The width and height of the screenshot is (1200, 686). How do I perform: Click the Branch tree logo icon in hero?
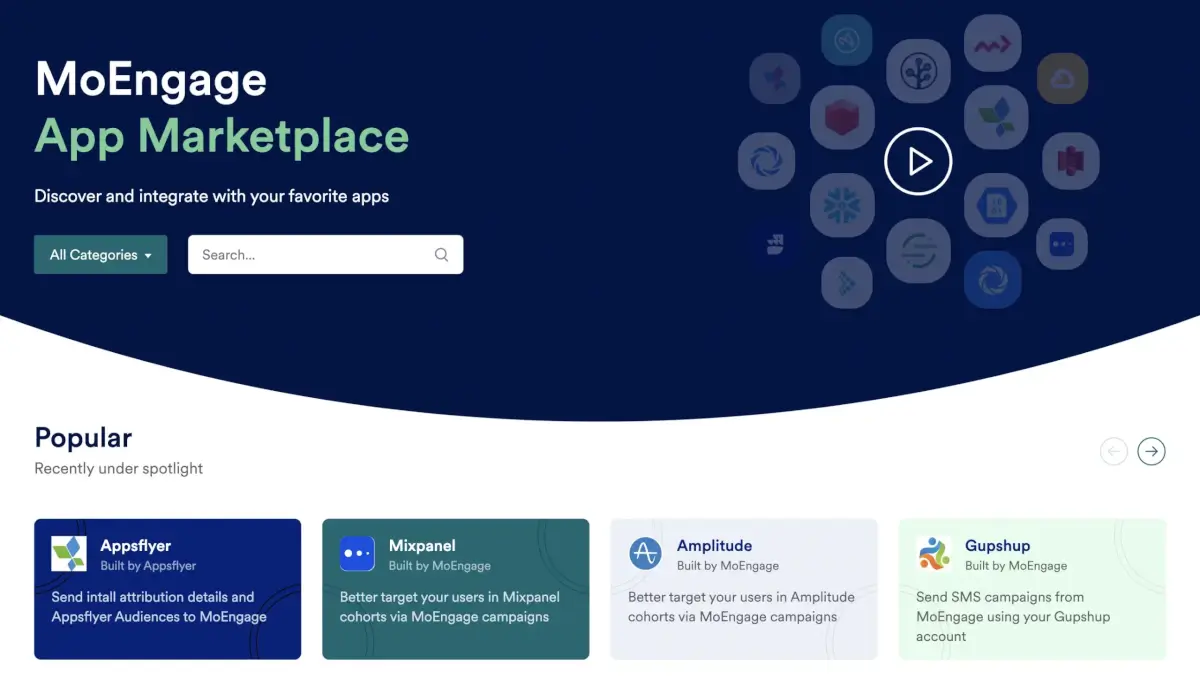[x=917, y=72]
